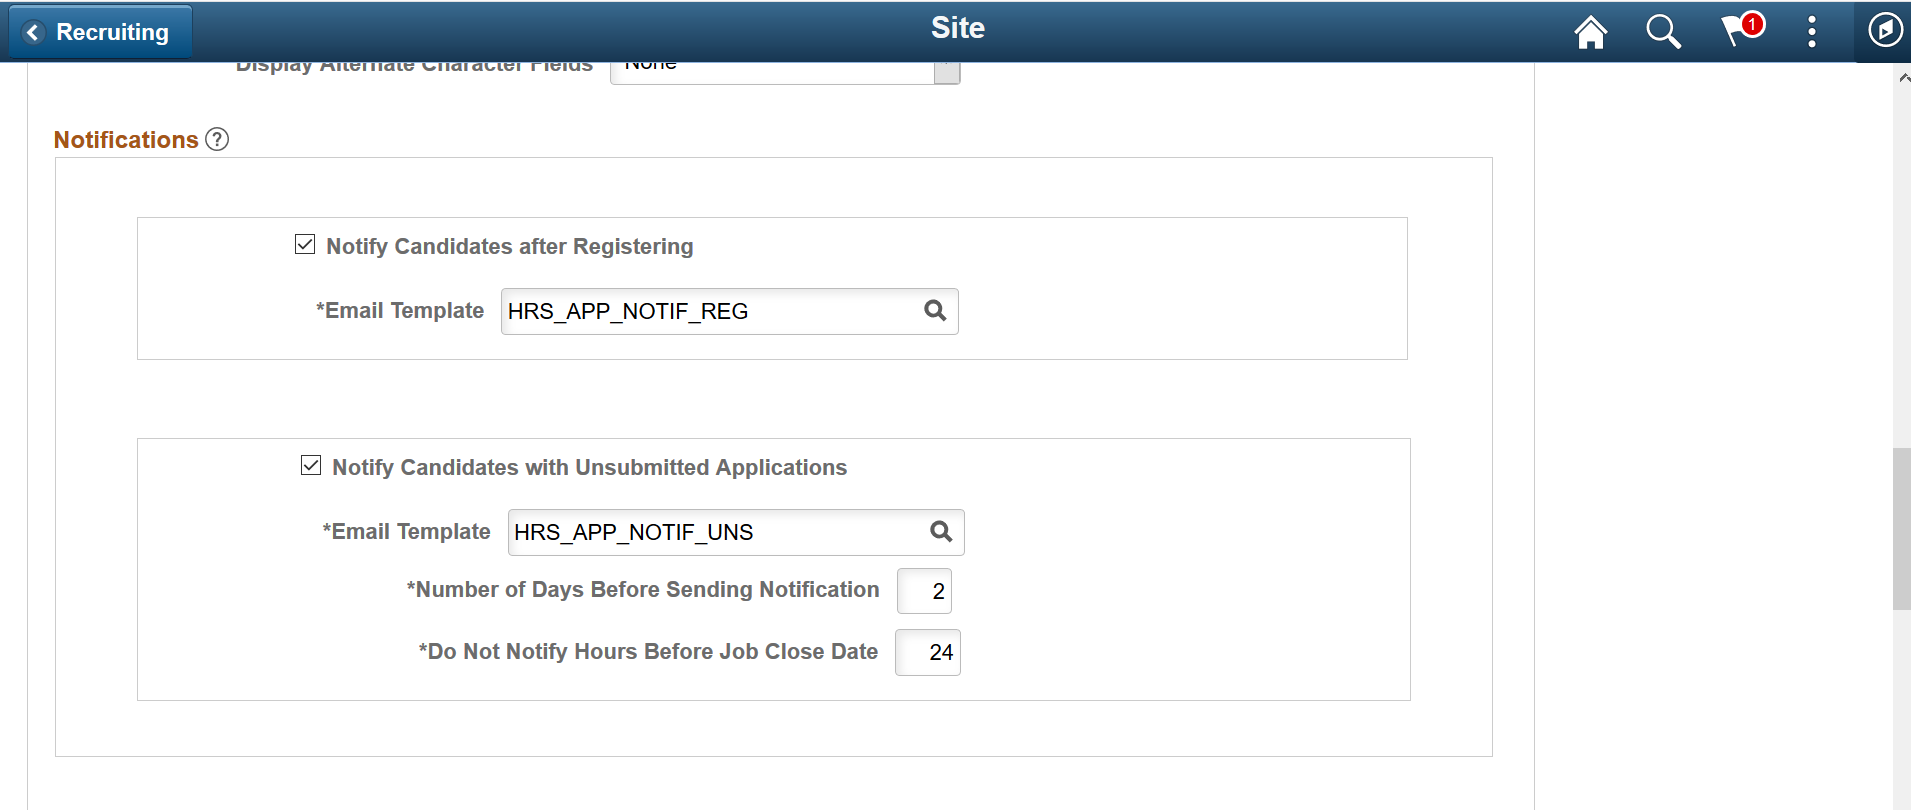Image resolution: width=1911 pixels, height=810 pixels.
Task: Click the HRS_APP_NOTIF_UNS email template field
Action: (x=716, y=532)
